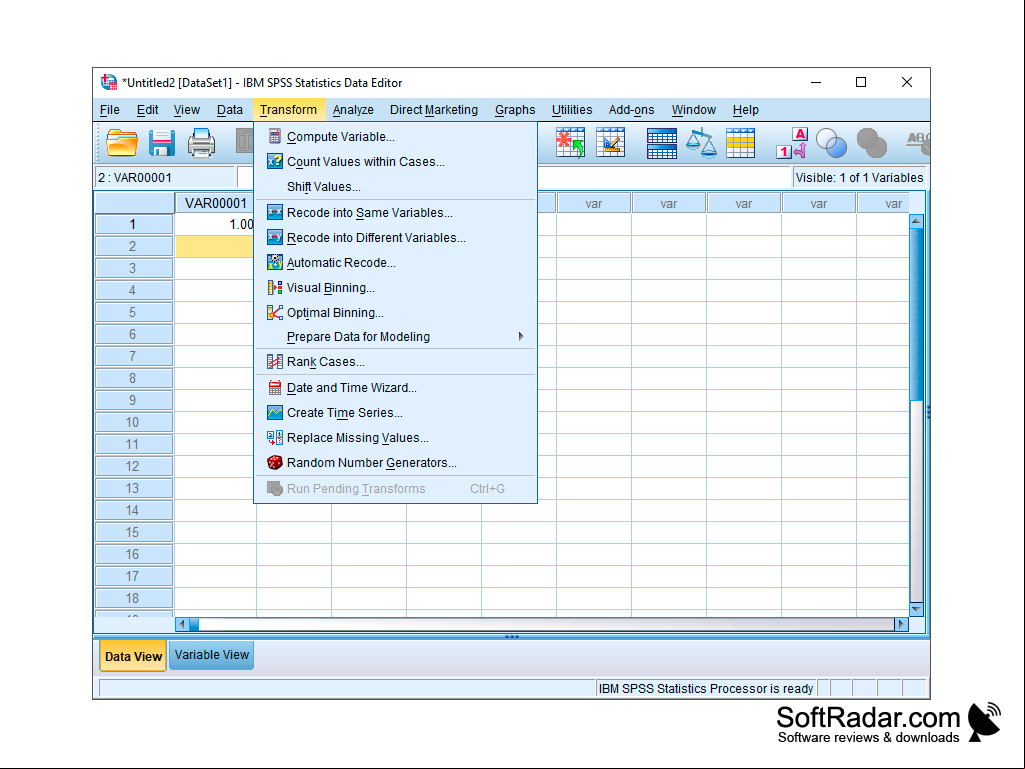Print using the printer toolbar icon
1025x769 pixels.
[x=201, y=143]
